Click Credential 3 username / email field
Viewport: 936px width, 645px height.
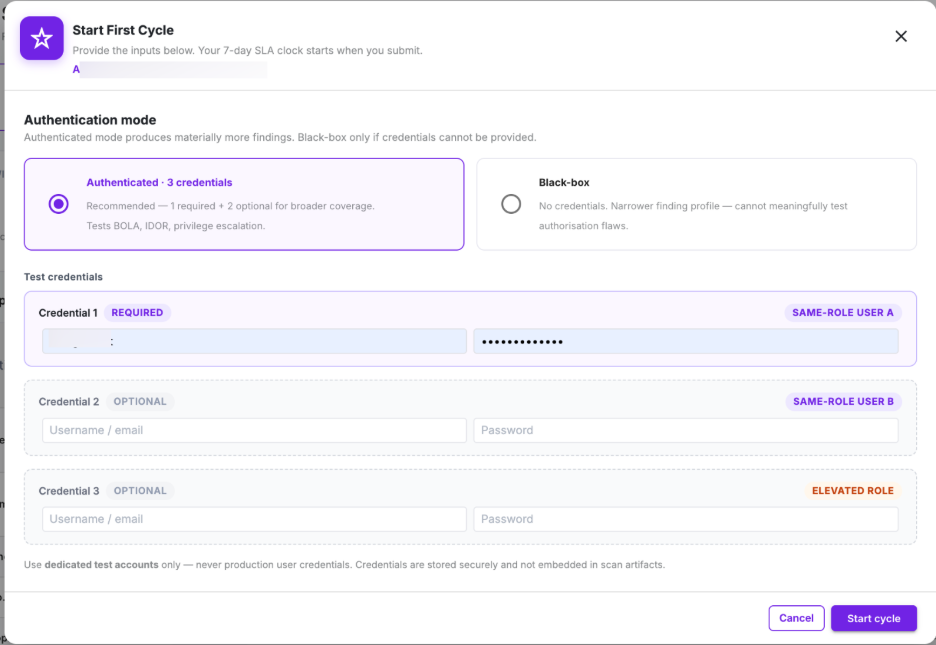click(x=254, y=519)
